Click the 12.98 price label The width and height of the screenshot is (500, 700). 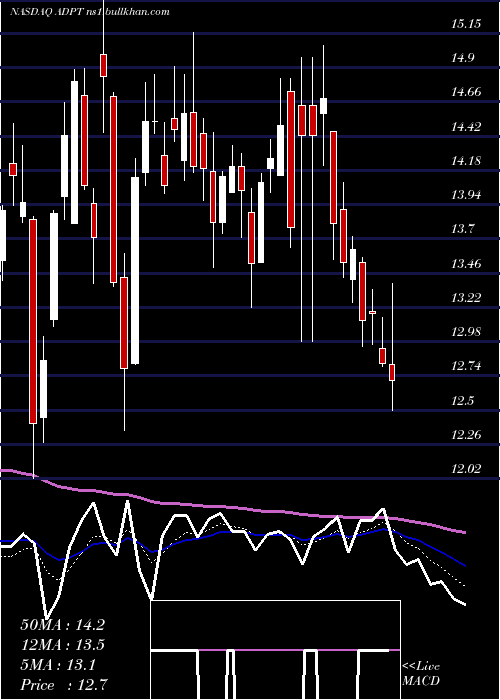pyautogui.click(x=466, y=332)
